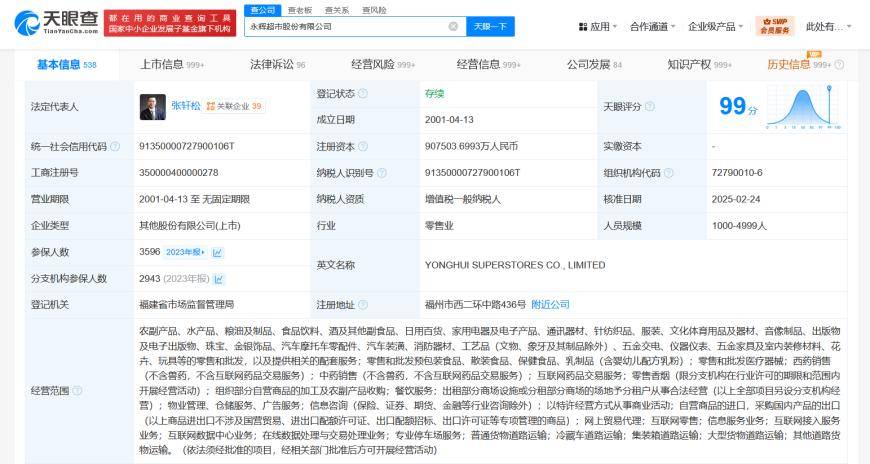This screenshot has height=464, width=870.
Task: Open 张轩松 profile link
Action: pyautogui.click(x=186, y=105)
